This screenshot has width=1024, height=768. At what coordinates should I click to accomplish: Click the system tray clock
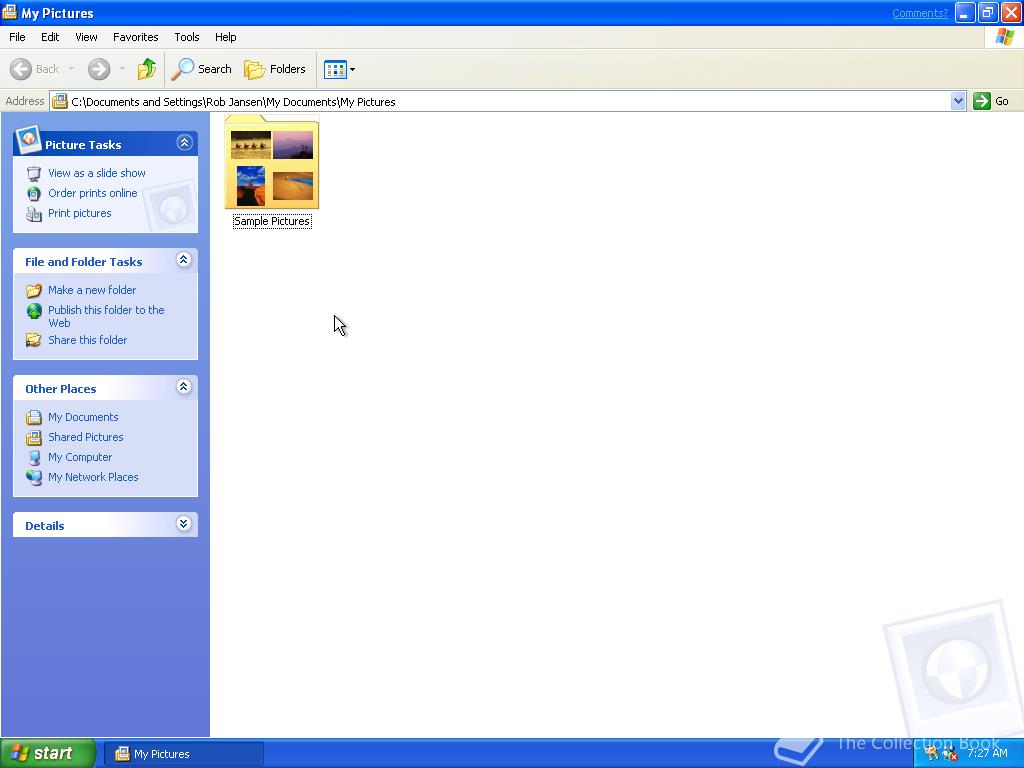point(987,753)
